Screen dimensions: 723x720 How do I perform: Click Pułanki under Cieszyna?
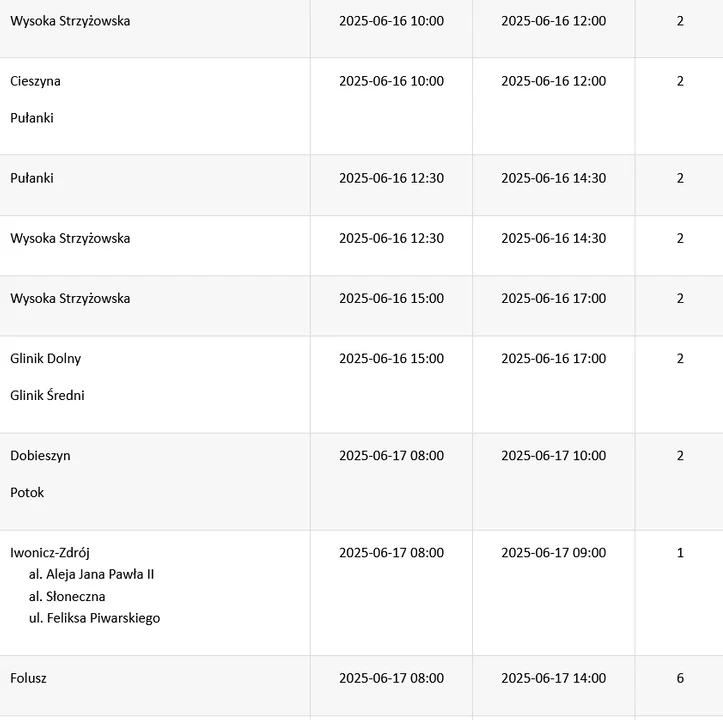click(32, 118)
